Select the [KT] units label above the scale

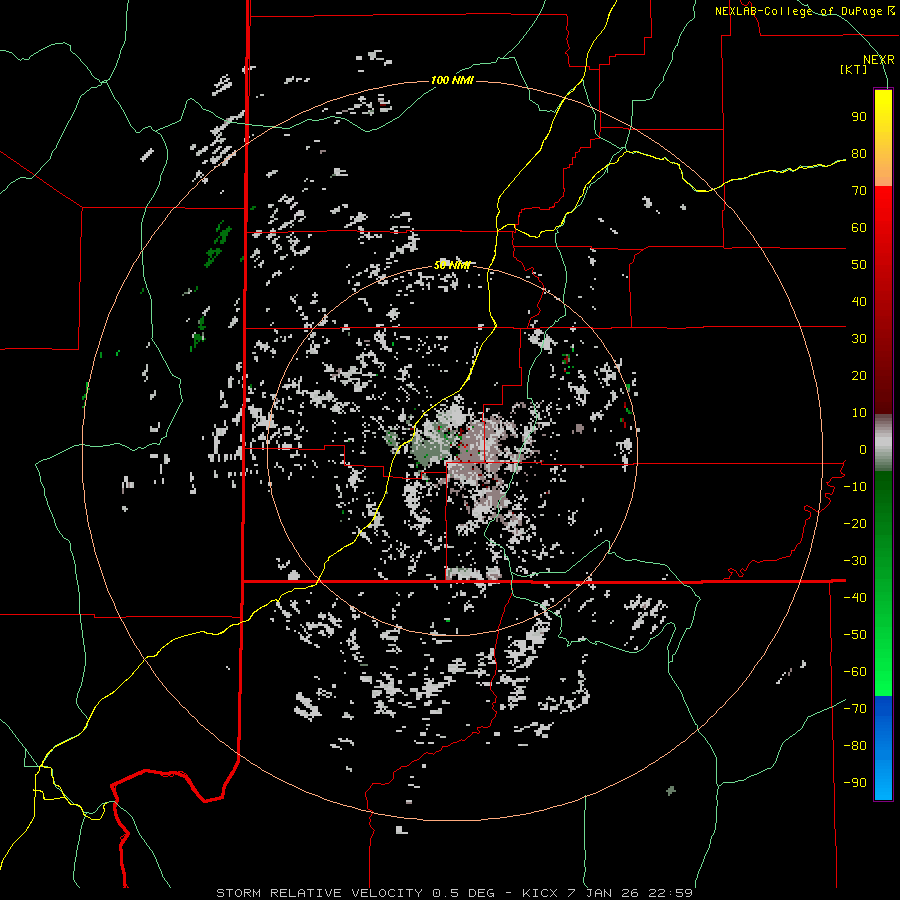pyautogui.click(x=853, y=69)
